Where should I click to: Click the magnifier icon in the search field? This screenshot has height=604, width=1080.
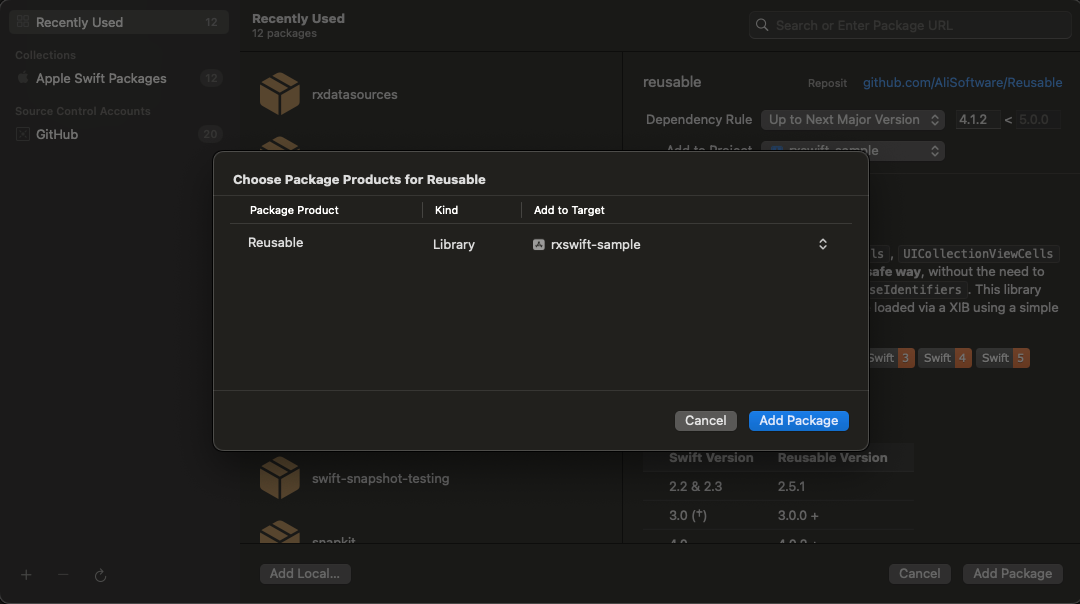[x=763, y=25]
